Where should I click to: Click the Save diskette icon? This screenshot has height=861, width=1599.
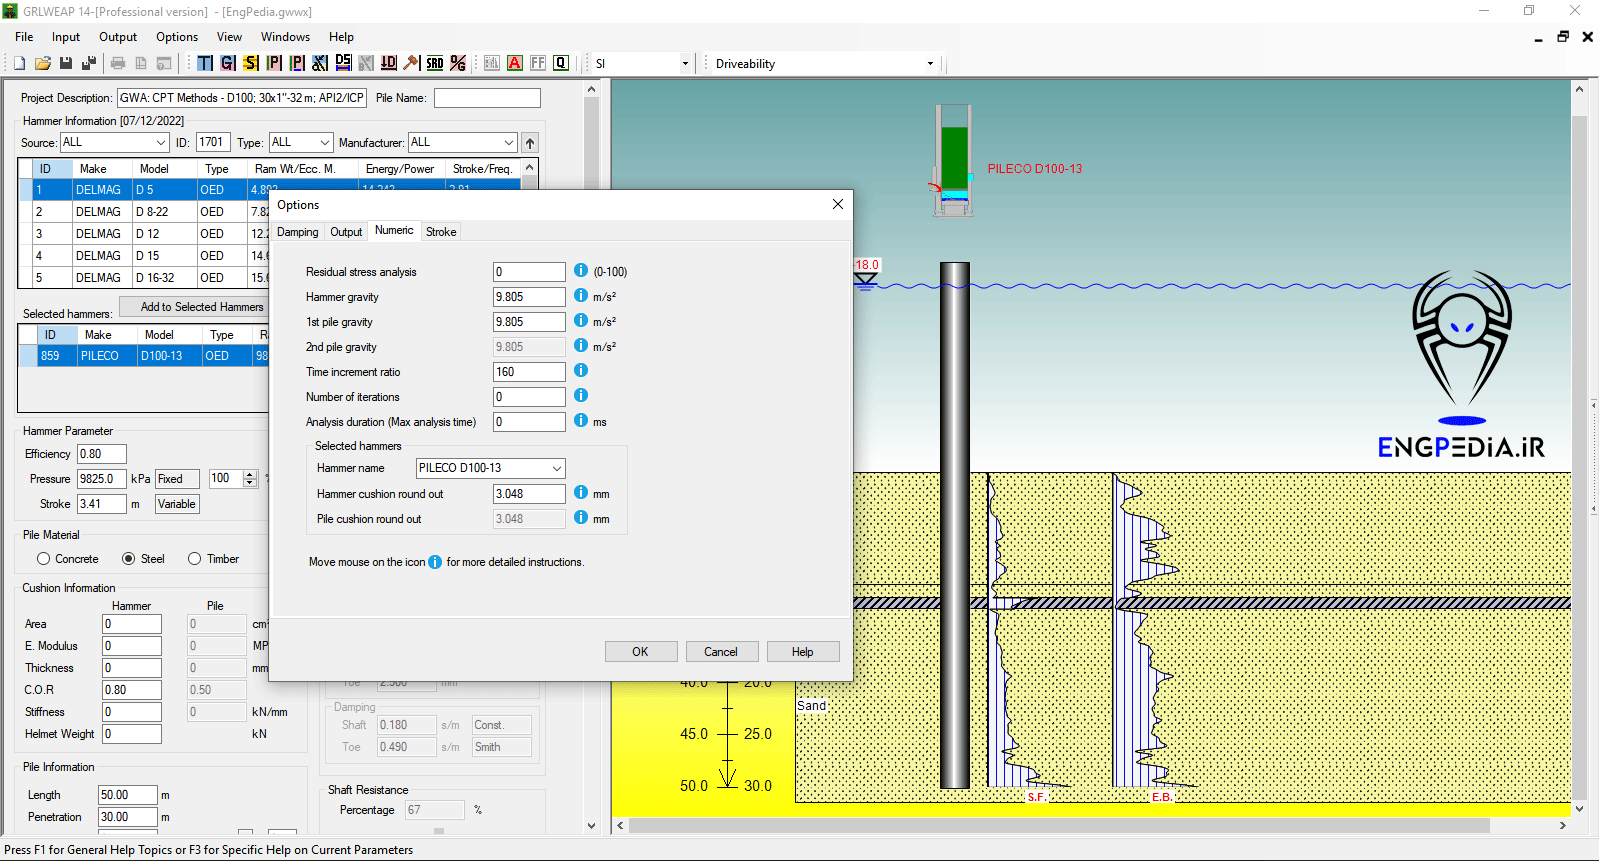[x=65, y=63]
